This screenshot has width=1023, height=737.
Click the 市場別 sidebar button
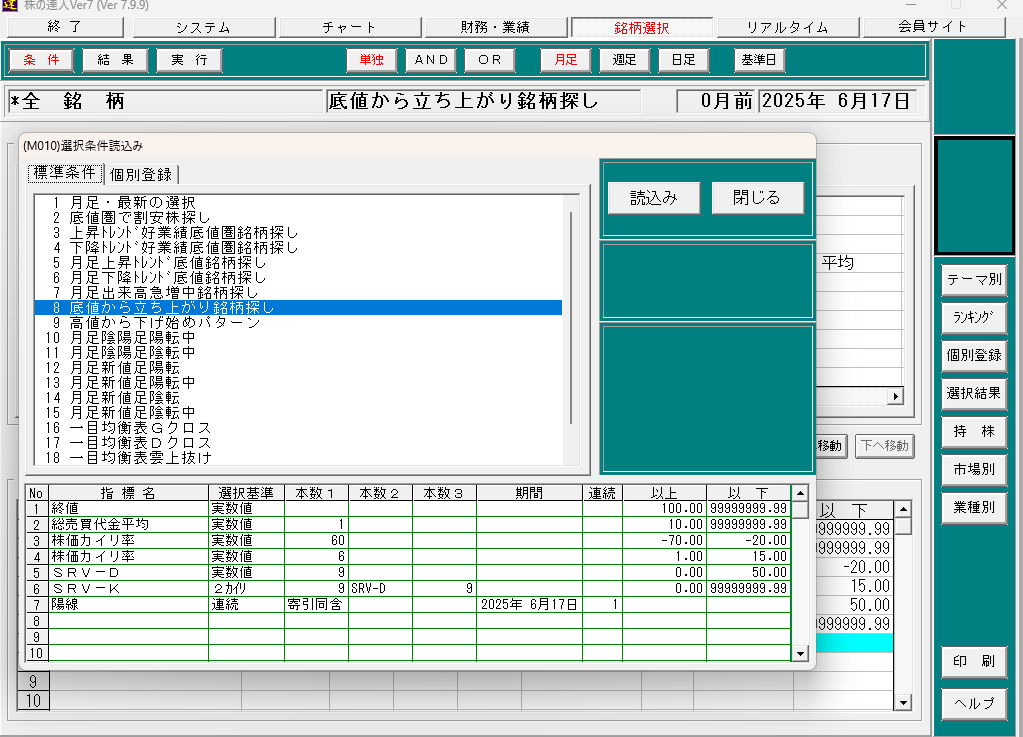974,470
